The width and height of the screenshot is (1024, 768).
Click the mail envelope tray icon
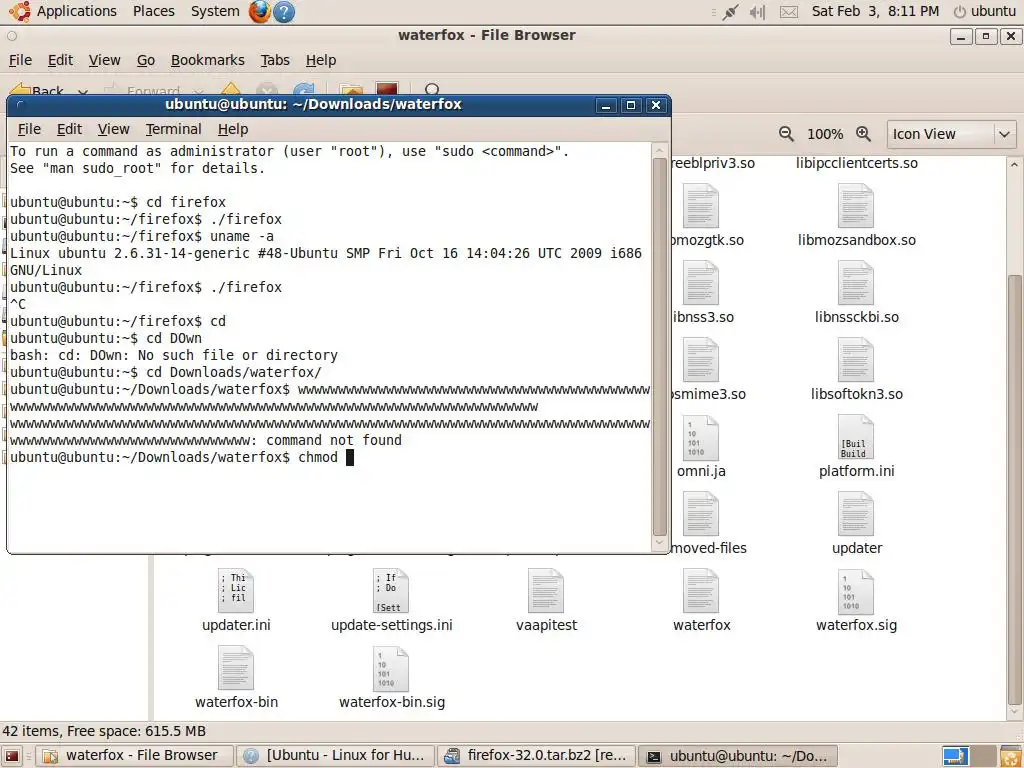(789, 12)
